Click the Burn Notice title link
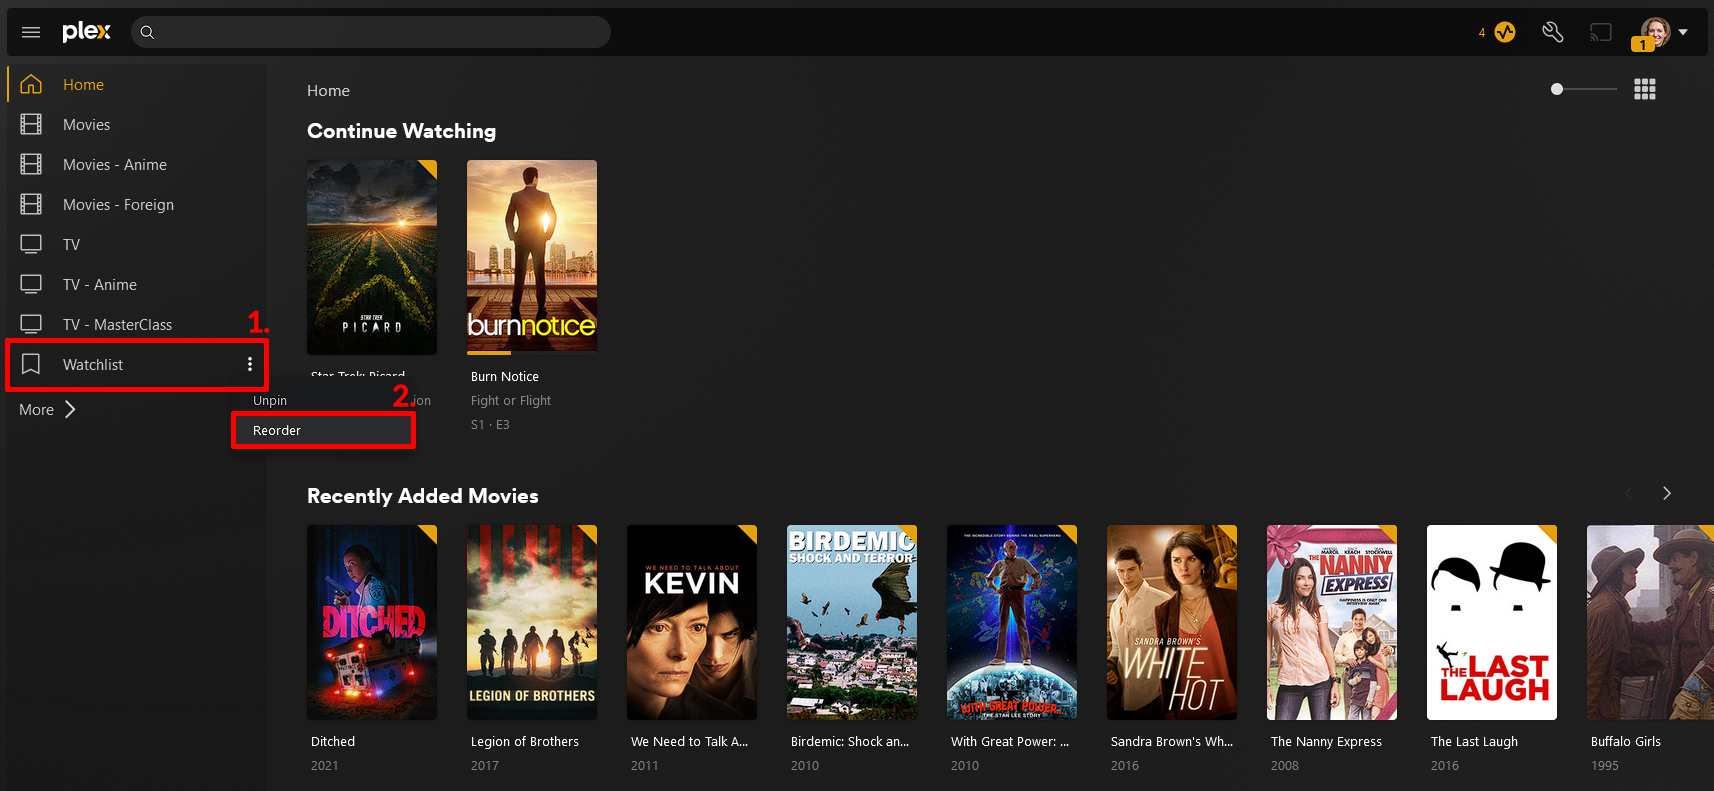Screen dimensions: 1714x791 coord(504,376)
